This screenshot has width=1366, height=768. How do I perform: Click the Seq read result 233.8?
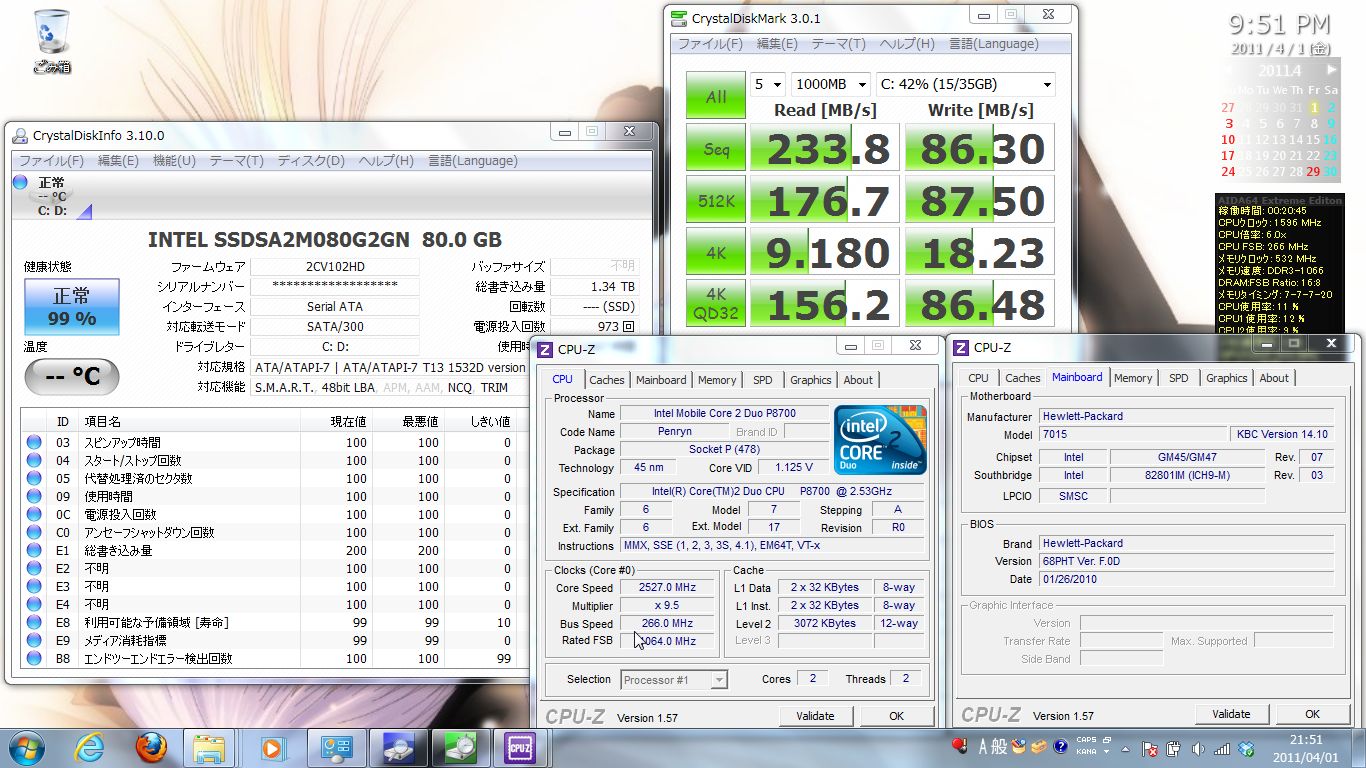(x=825, y=149)
